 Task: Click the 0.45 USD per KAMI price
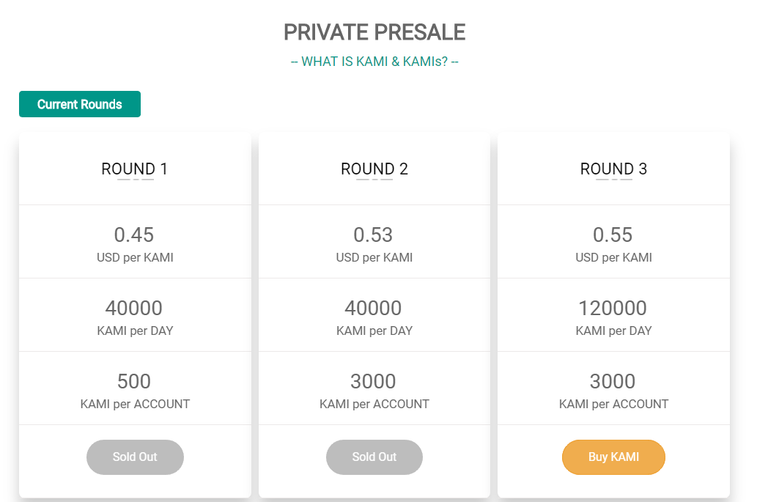coord(135,243)
